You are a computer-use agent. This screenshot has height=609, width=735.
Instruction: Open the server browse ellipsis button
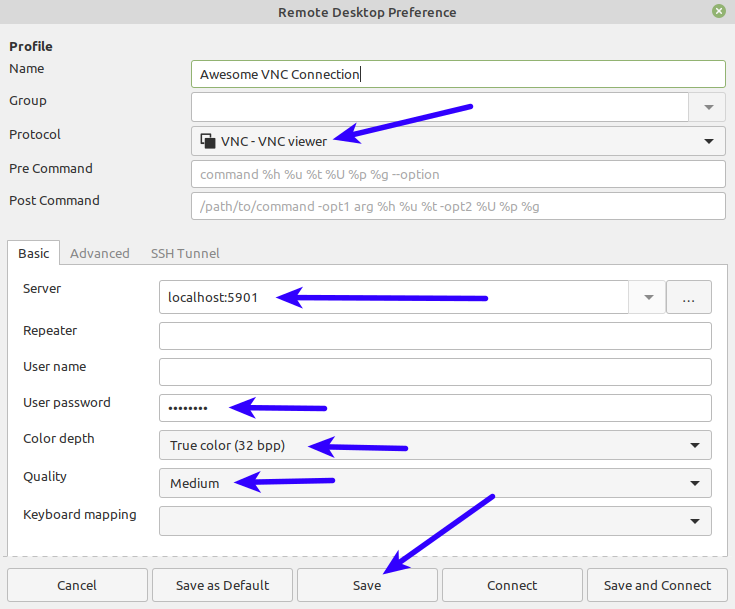689,297
